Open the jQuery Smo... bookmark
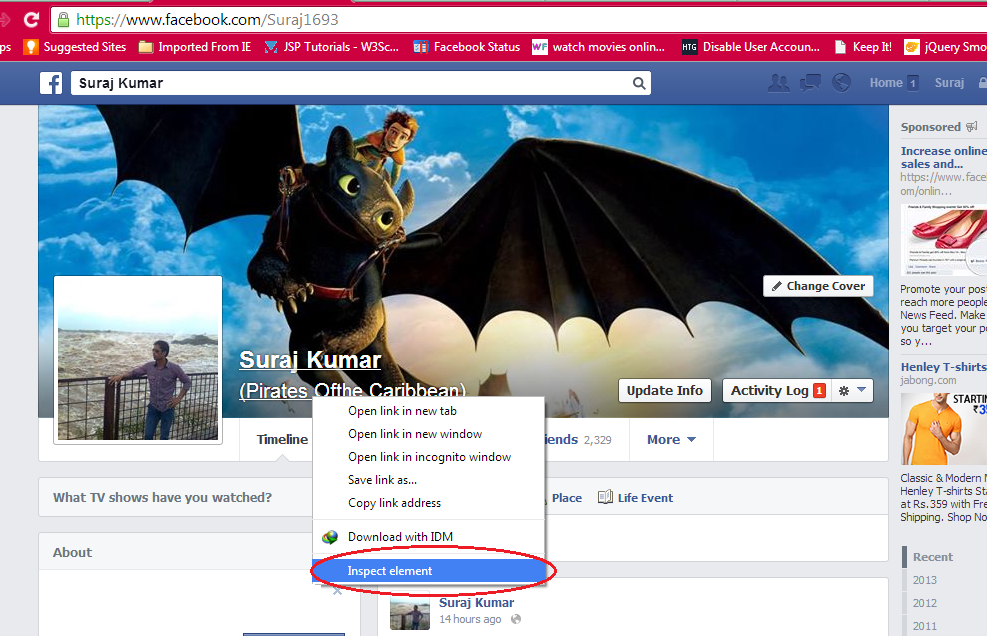The height and width of the screenshot is (636, 987). coord(945,47)
